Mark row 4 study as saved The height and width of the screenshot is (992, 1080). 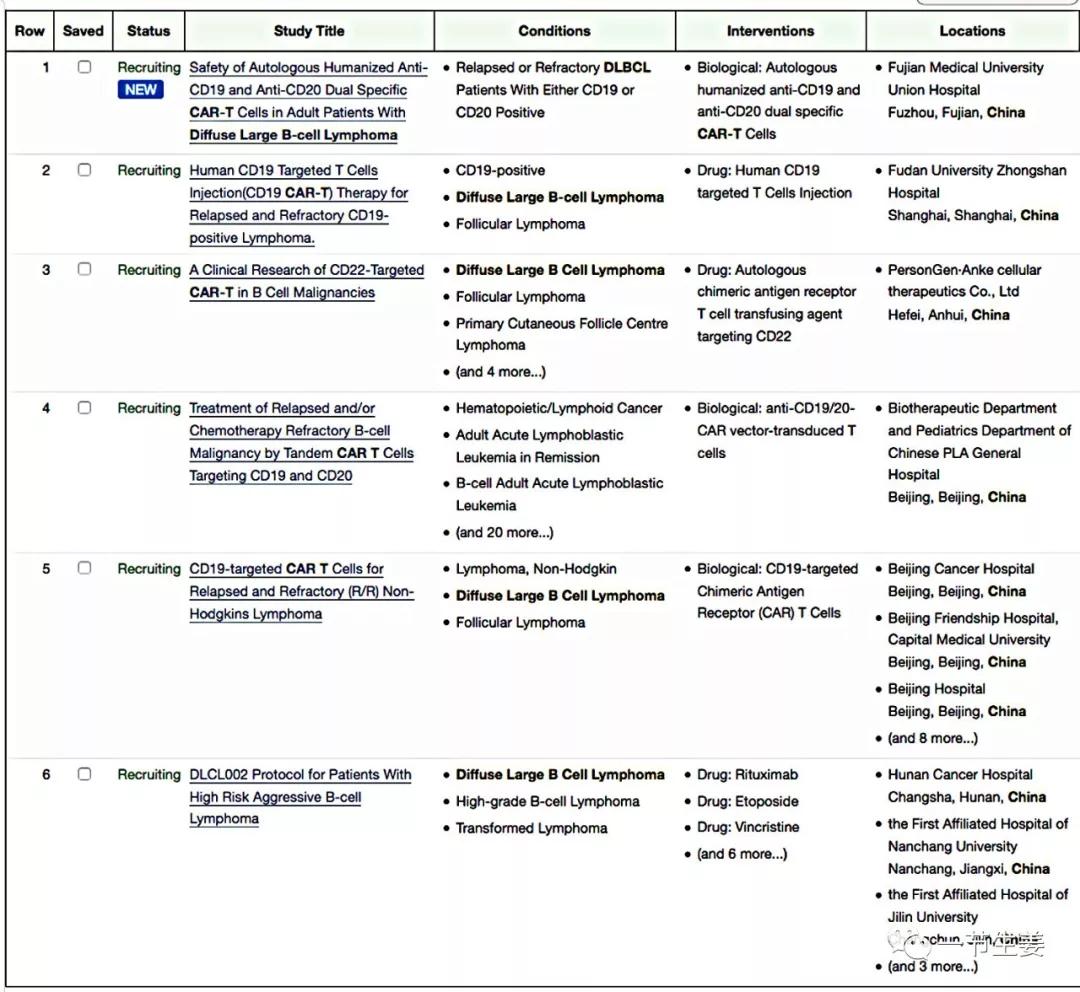[84, 408]
